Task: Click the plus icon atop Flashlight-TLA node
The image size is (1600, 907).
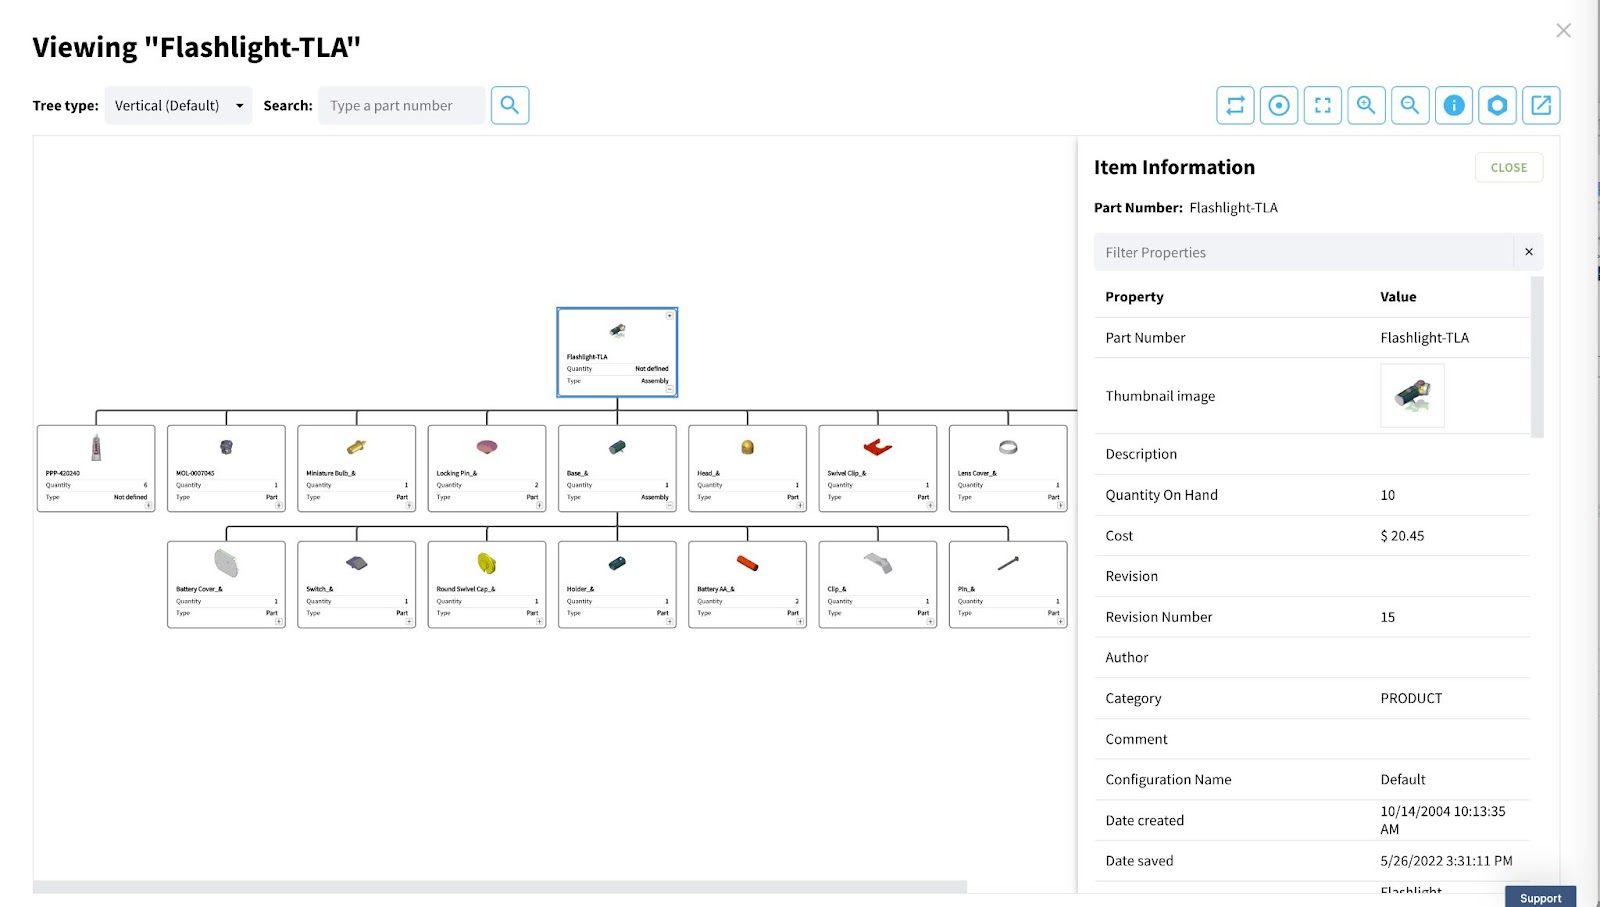Action: tap(670, 316)
